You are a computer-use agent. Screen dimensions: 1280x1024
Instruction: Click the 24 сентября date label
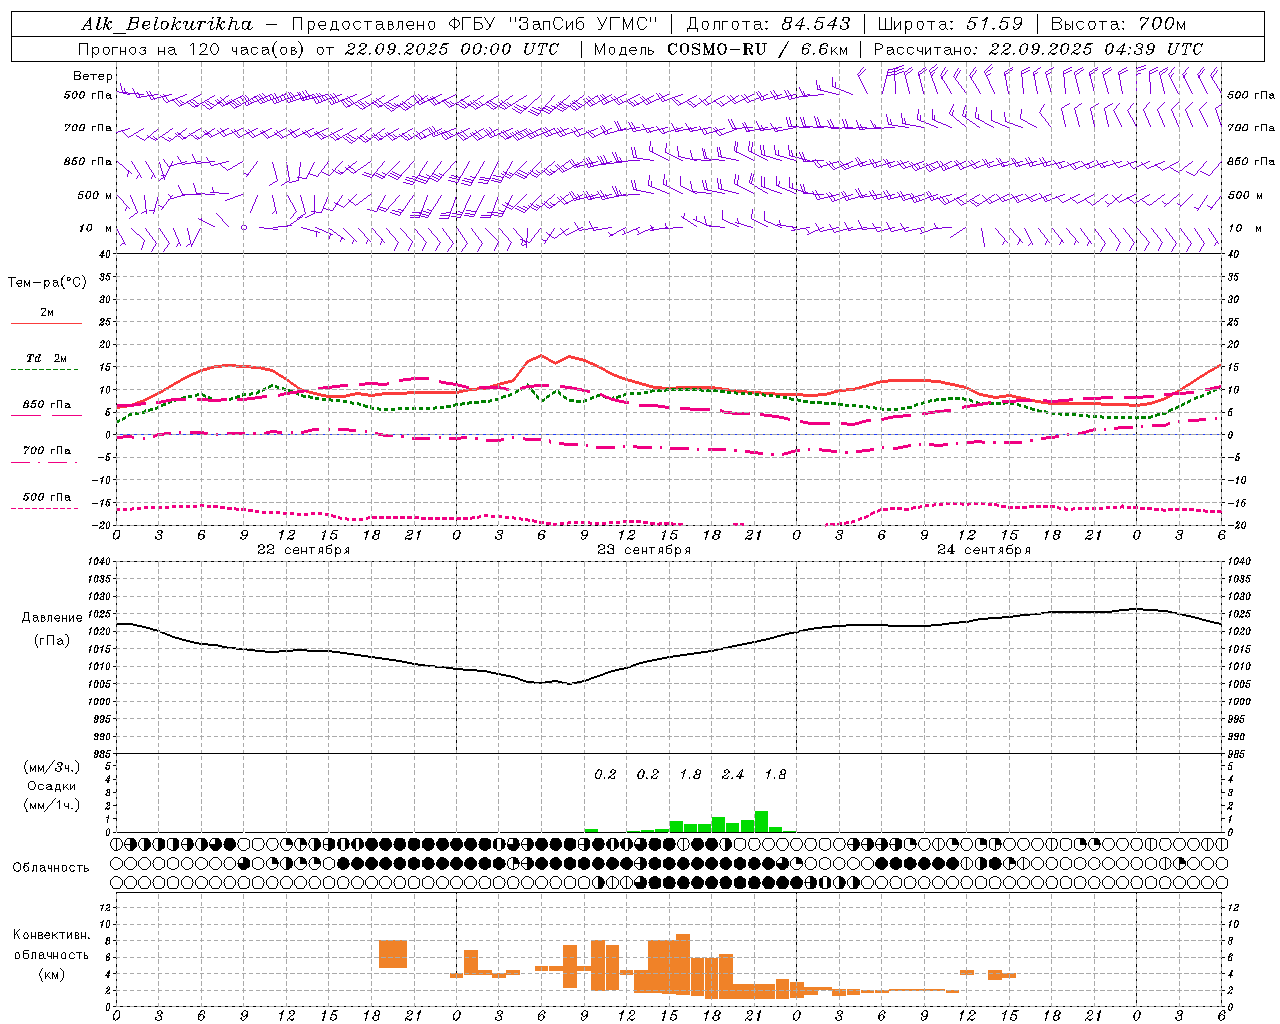click(984, 550)
